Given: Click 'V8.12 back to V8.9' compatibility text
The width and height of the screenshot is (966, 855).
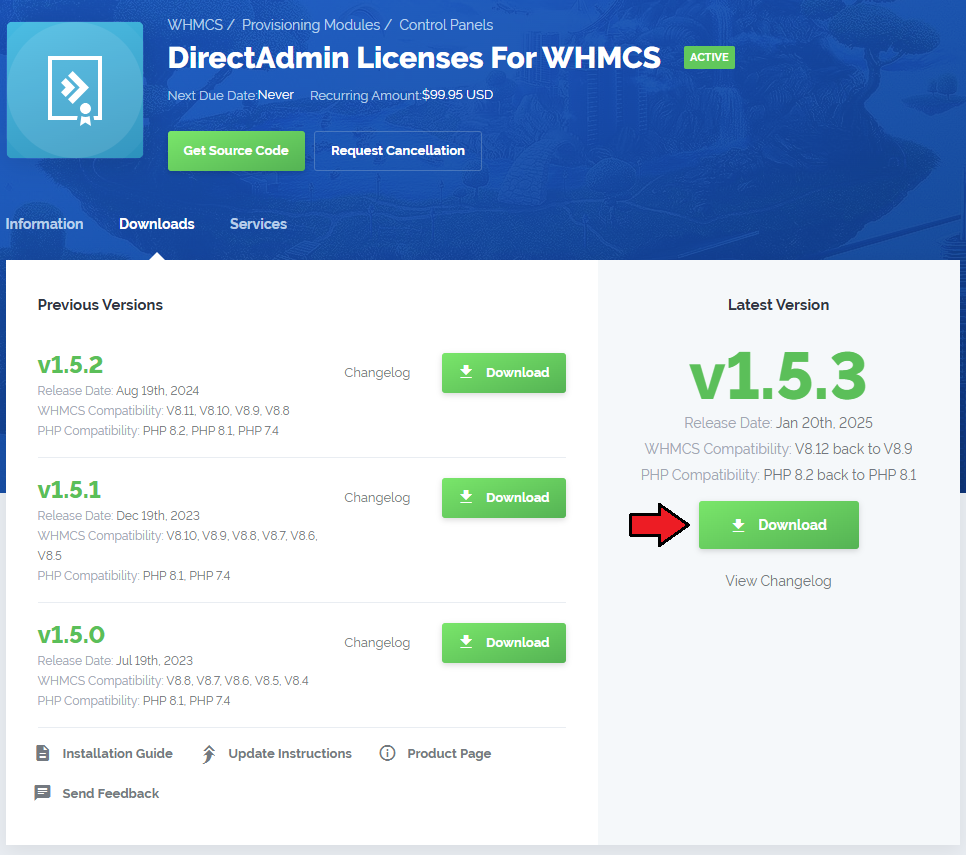Looking at the screenshot, I should pyautogui.click(x=853, y=448).
